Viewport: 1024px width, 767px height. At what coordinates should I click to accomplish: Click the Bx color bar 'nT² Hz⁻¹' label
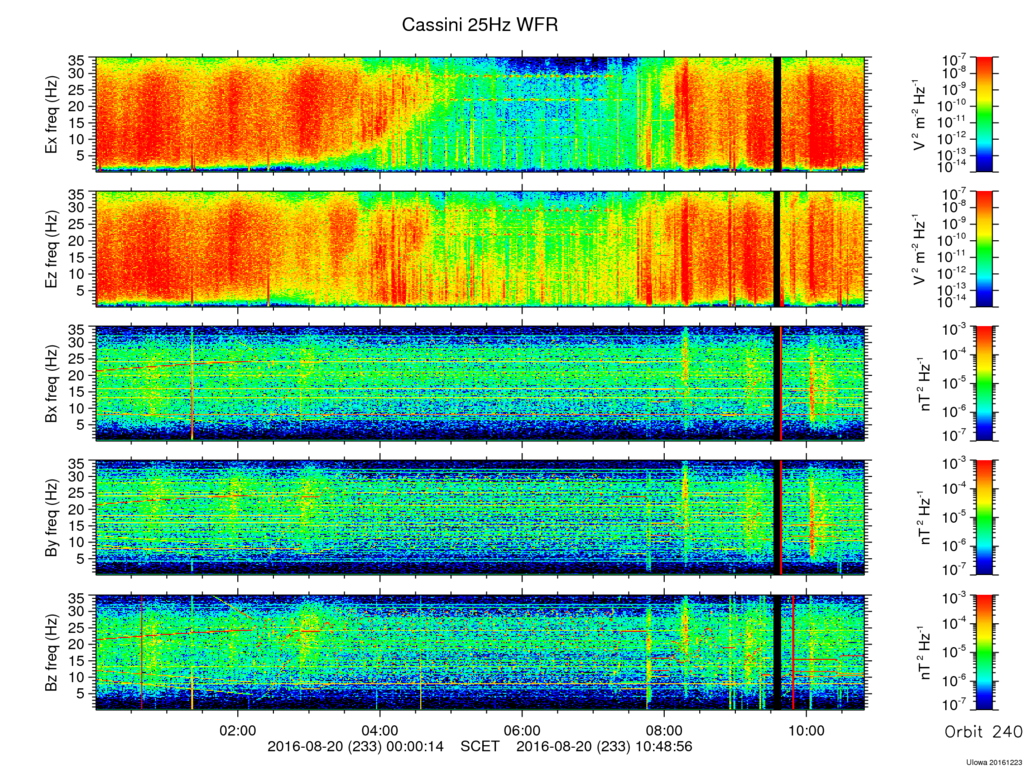coord(926,383)
